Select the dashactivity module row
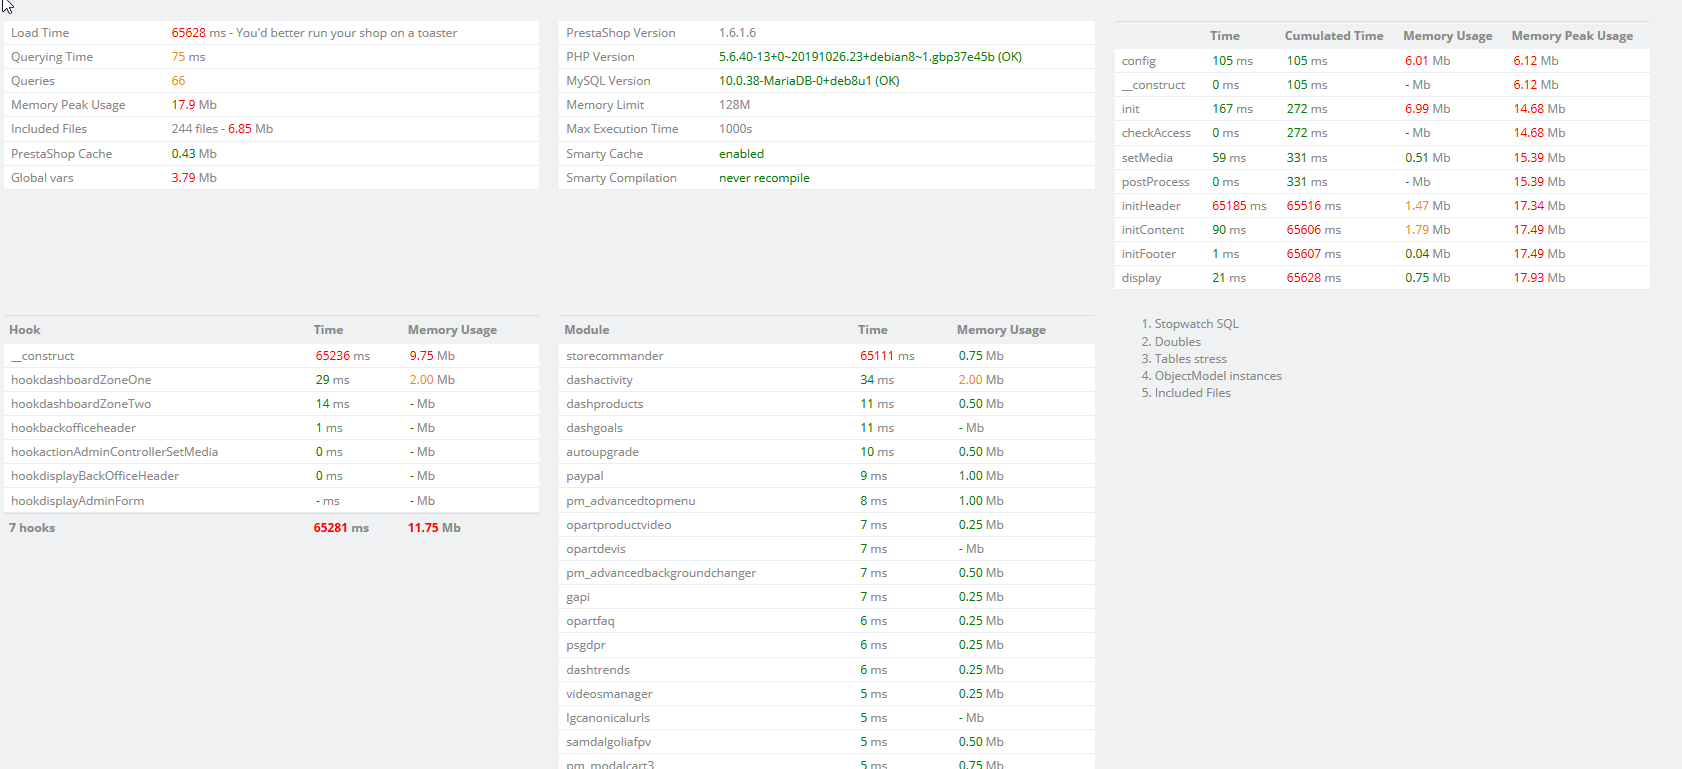 click(x=827, y=380)
